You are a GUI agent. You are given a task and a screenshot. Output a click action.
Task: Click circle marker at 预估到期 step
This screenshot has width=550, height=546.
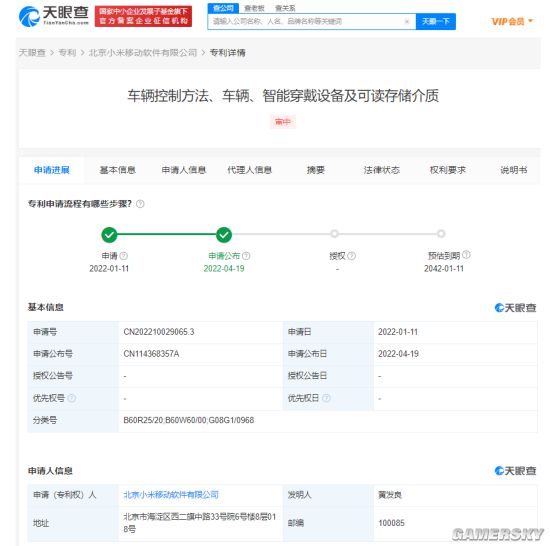(441, 234)
